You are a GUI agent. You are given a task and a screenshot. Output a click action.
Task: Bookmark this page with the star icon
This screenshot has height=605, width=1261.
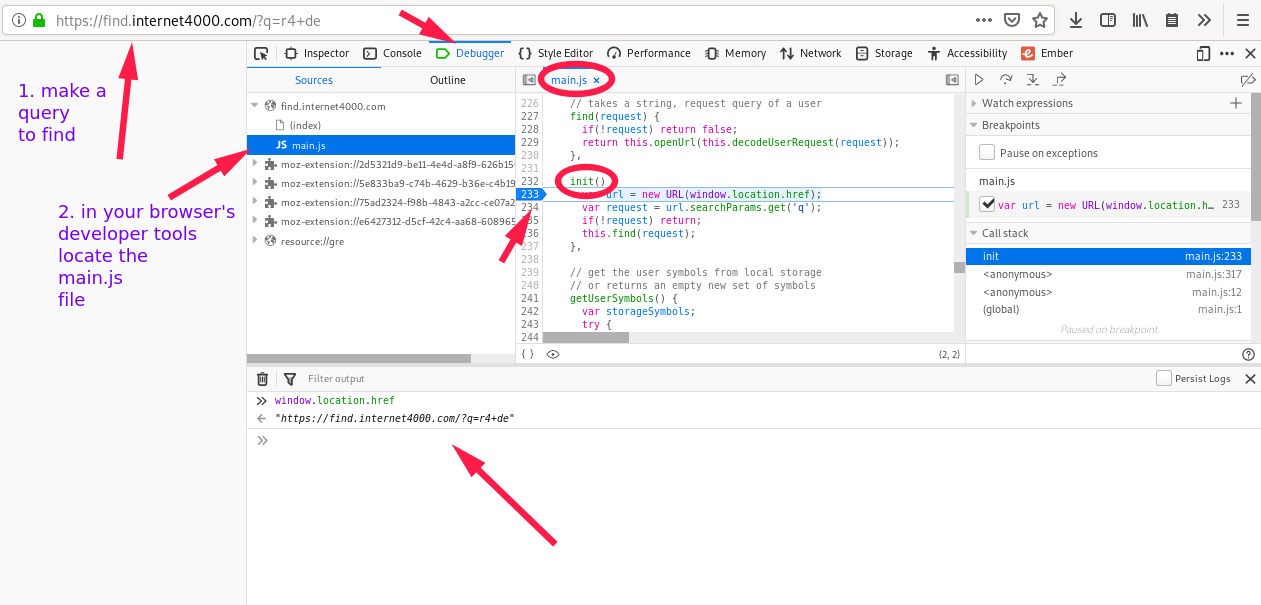(1040, 20)
